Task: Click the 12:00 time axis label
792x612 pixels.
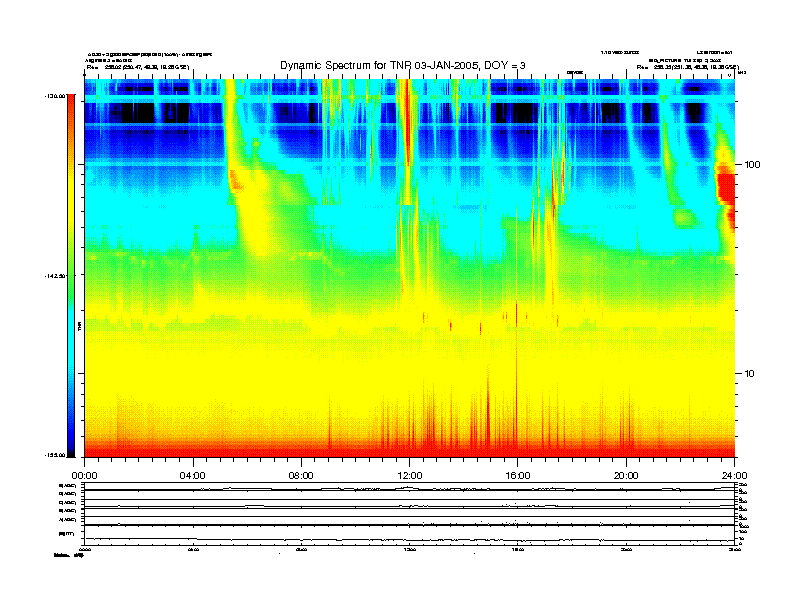Action: pyautogui.click(x=410, y=476)
